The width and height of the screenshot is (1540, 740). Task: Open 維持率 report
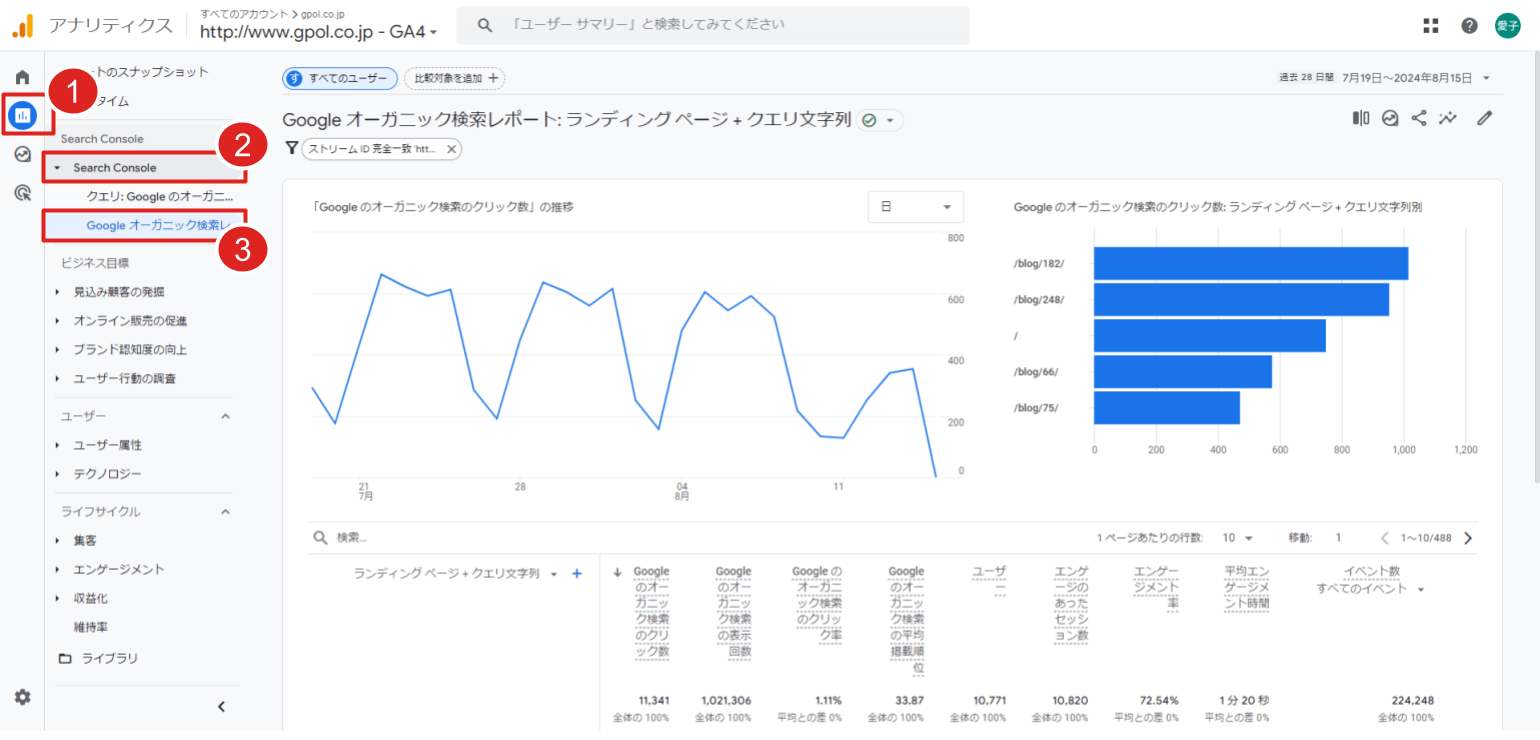click(x=91, y=627)
